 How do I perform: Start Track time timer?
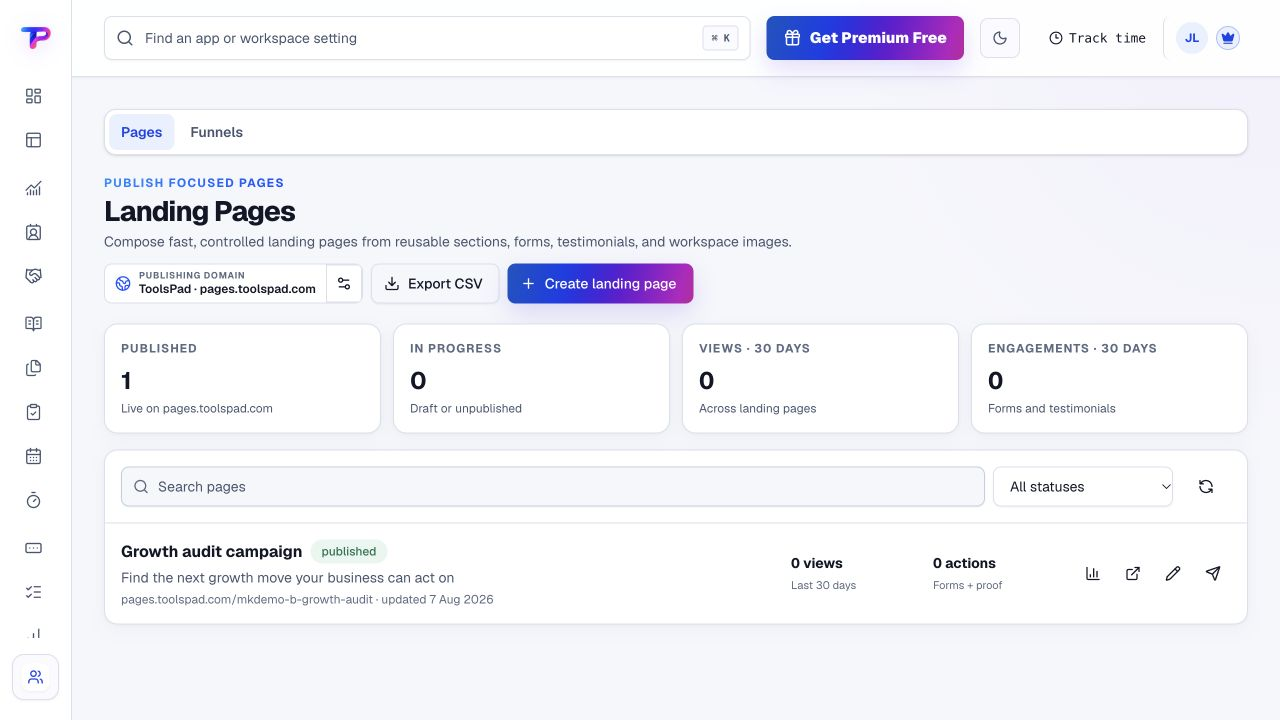[x=1097, y=38]
